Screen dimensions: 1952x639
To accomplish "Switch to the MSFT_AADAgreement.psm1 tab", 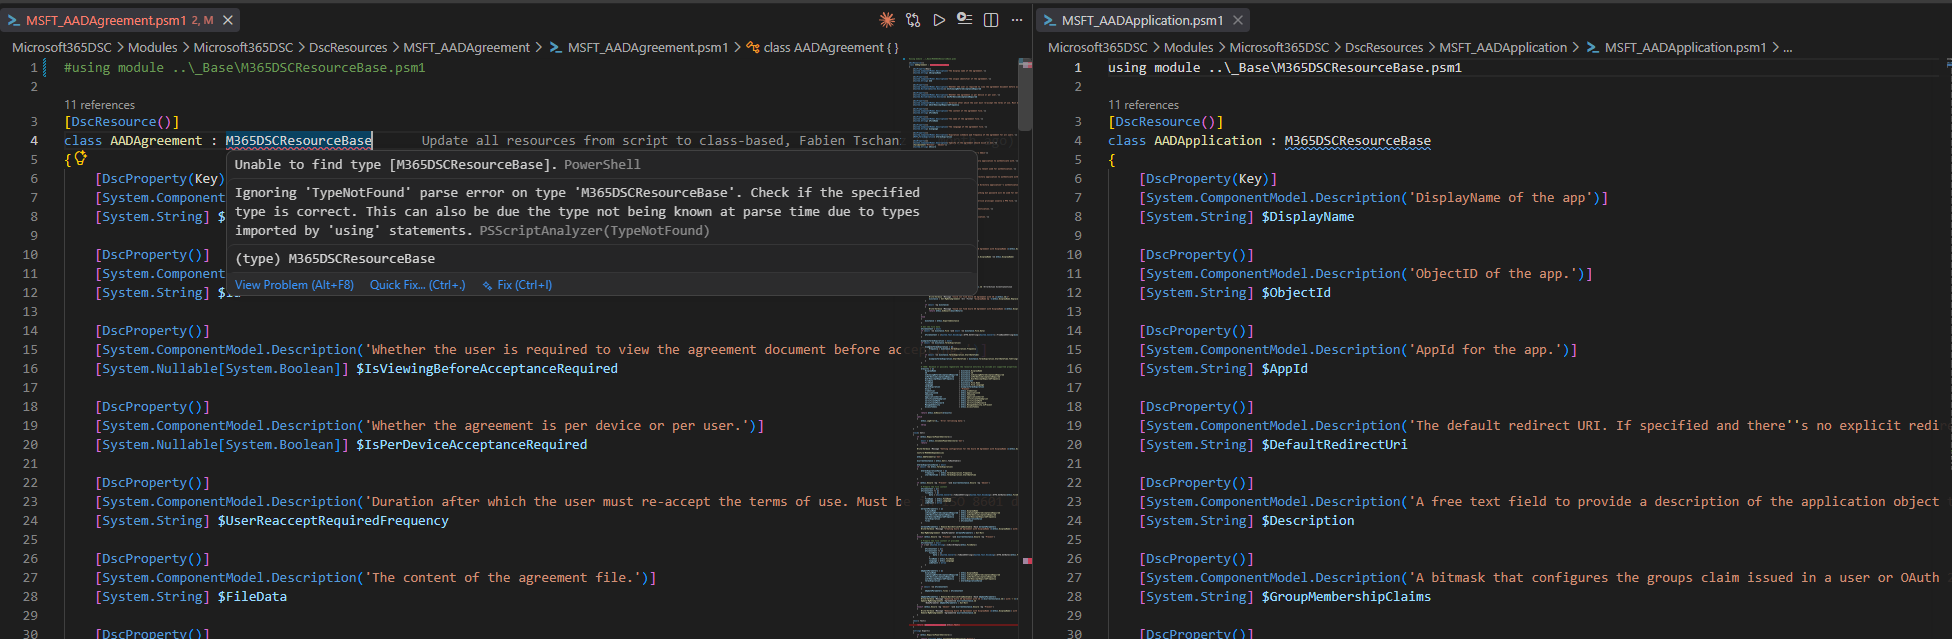I will coord(121,20).
